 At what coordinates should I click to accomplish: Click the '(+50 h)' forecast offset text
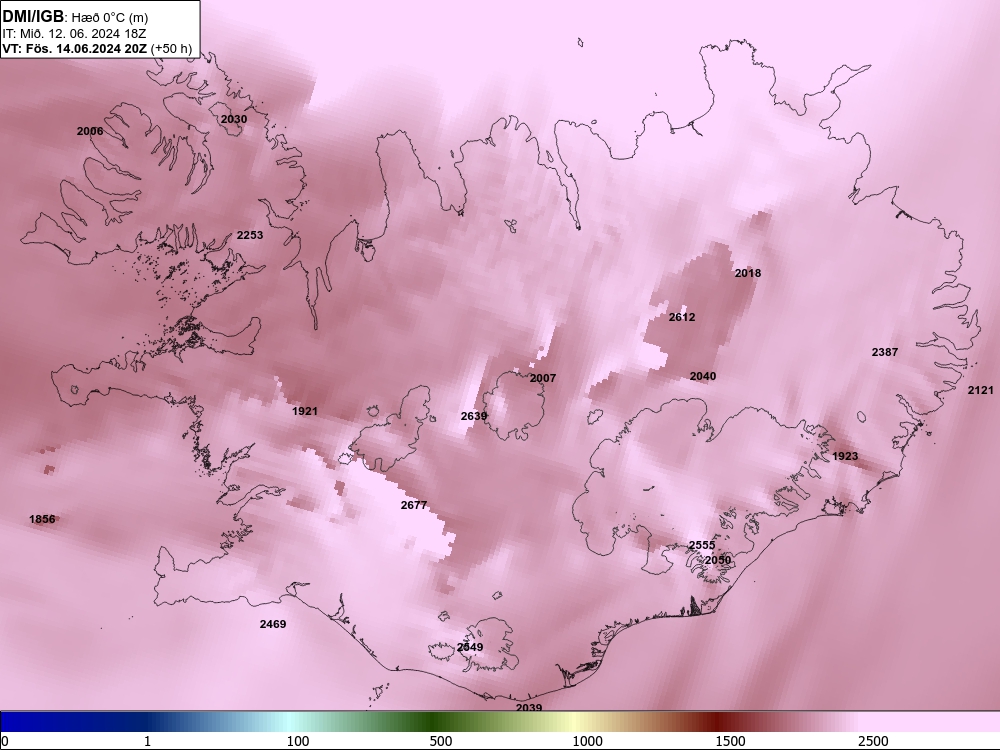pyautogui.click(x=172, y=48)
